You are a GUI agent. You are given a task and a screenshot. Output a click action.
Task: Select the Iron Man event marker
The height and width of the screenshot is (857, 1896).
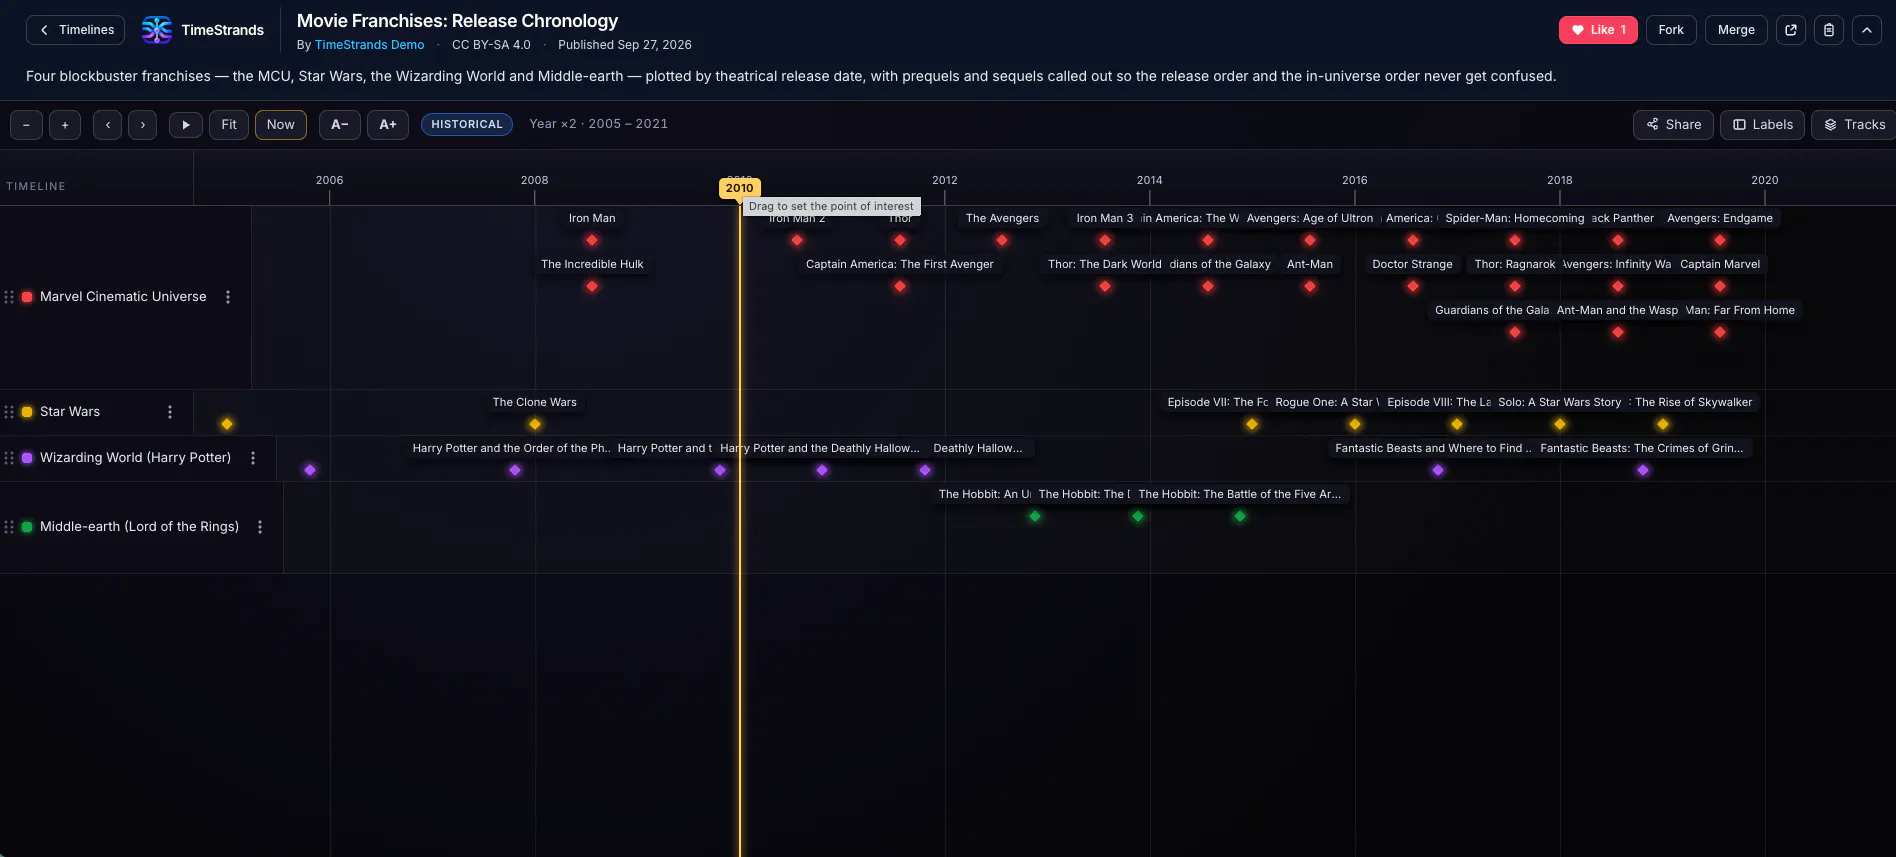click(592, 240)
